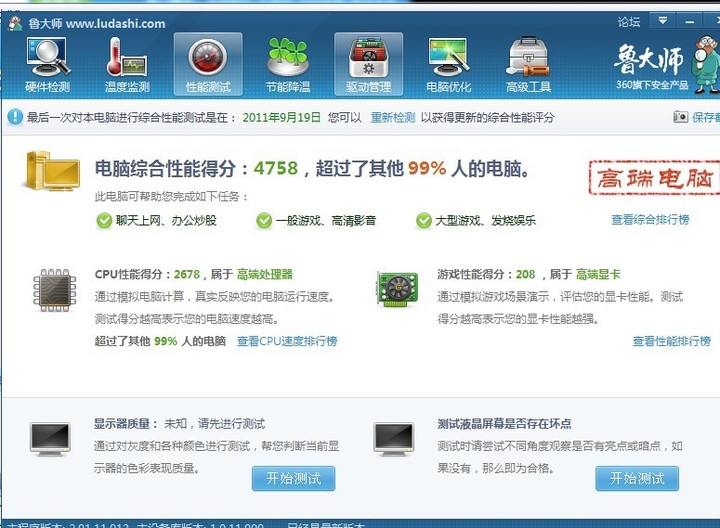Image resolution: width=720 pixels, height=528 pixels.
Task: Click 保存 save link next to camera
Action: 706,118
